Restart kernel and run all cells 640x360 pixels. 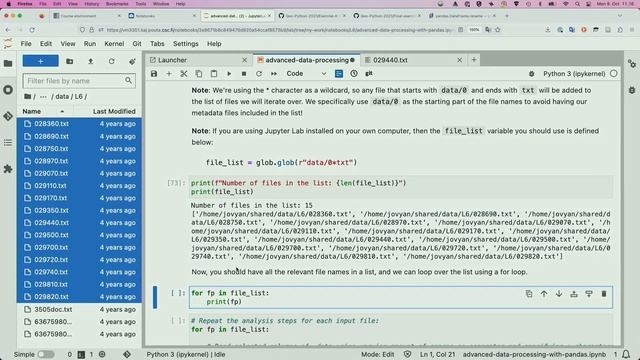pyautogui.click(x=274, y=74)
